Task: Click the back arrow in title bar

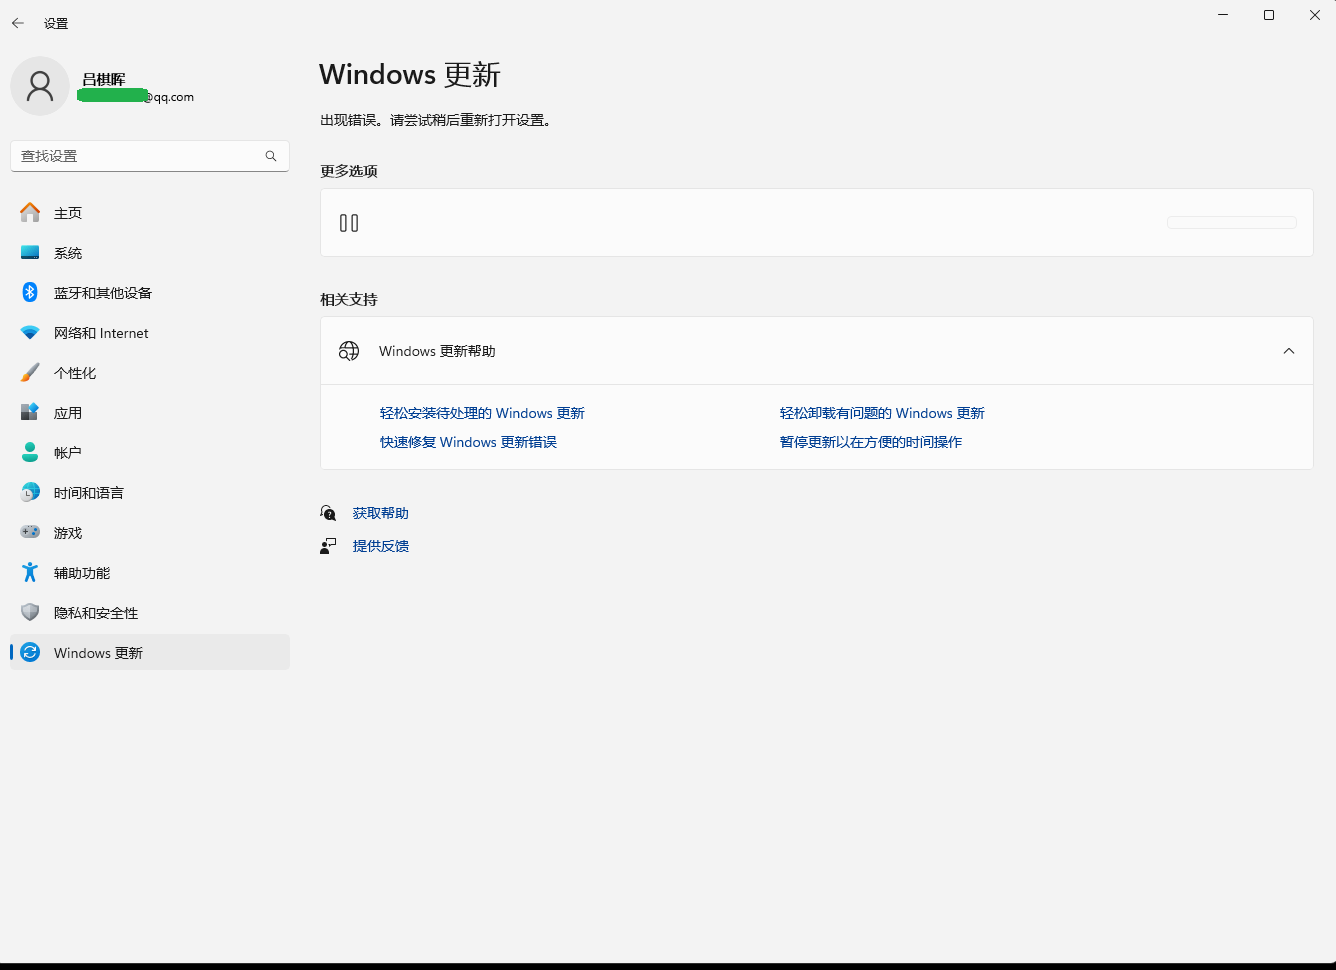Action: [x=18, y=23]
